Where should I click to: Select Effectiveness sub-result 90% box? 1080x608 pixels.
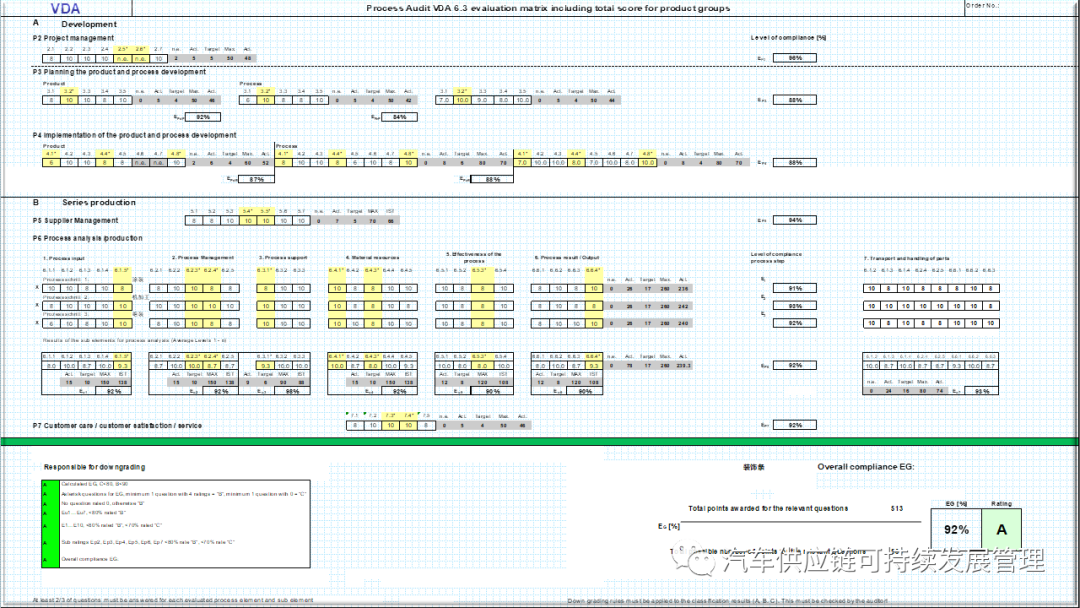[x=492, y=391]
